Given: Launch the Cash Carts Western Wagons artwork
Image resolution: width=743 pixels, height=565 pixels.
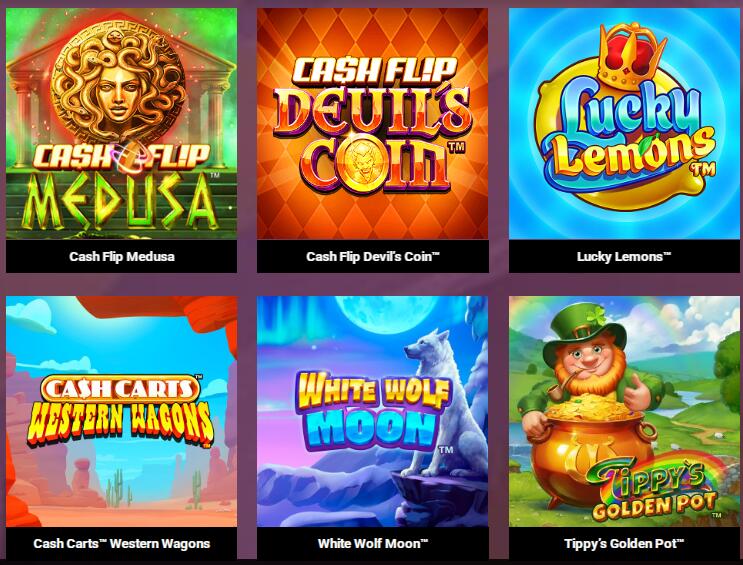Looking at the screenshot, I should point(121,411).
